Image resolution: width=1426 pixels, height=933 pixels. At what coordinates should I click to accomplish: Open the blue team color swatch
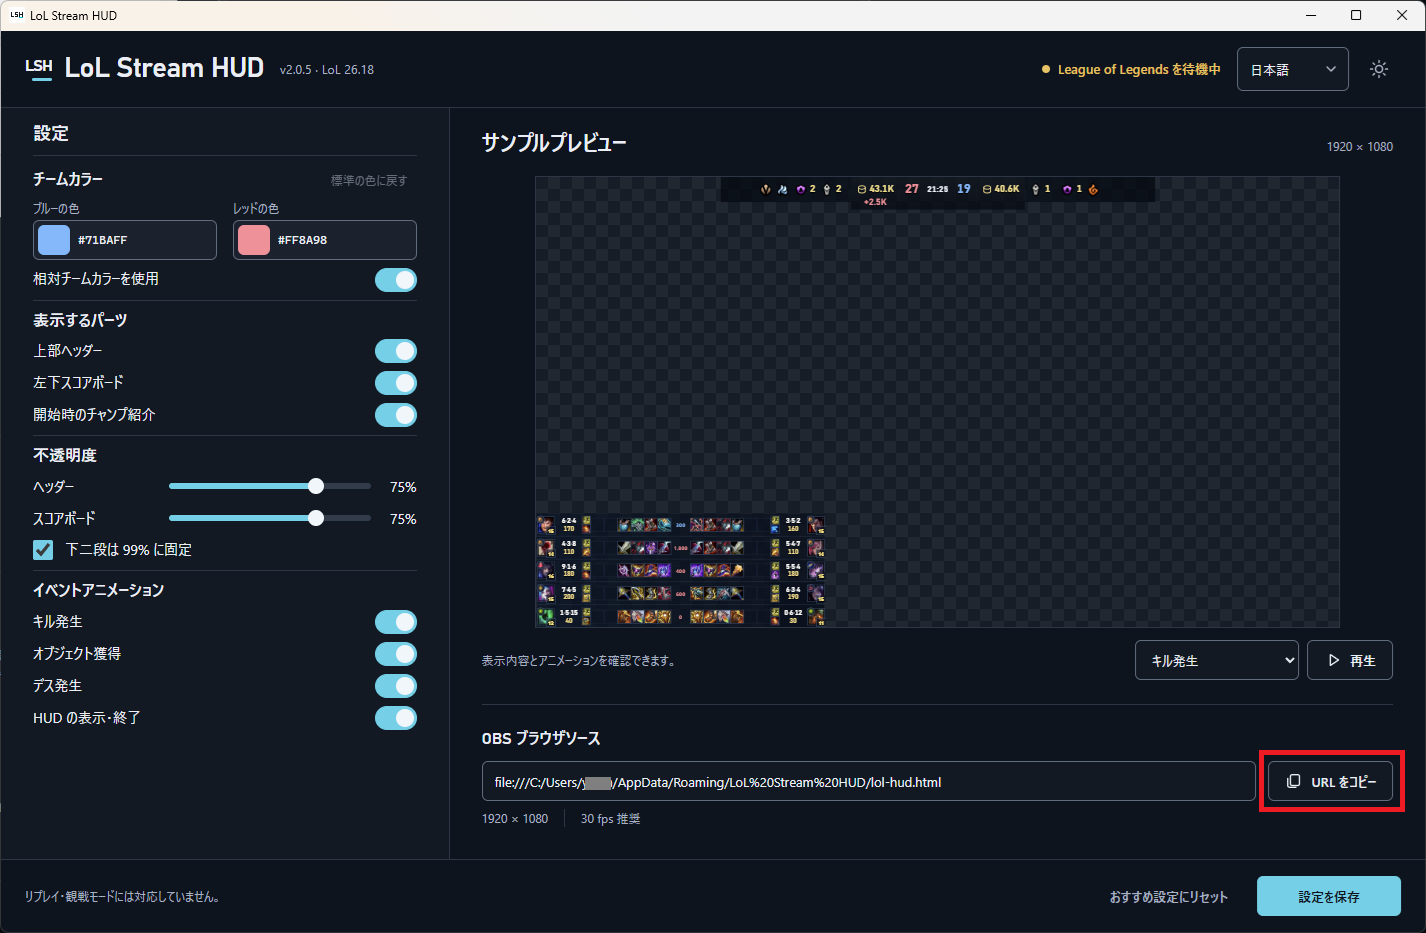(54, 240)
